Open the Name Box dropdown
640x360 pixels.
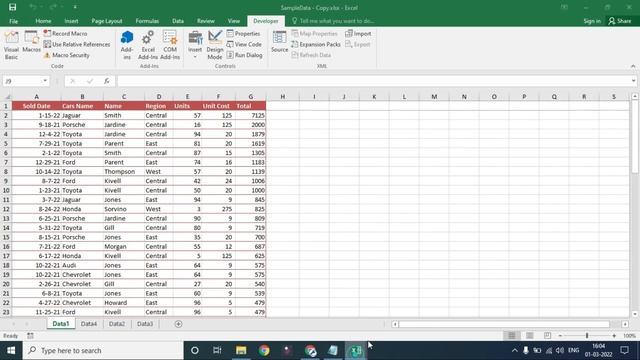45,81
